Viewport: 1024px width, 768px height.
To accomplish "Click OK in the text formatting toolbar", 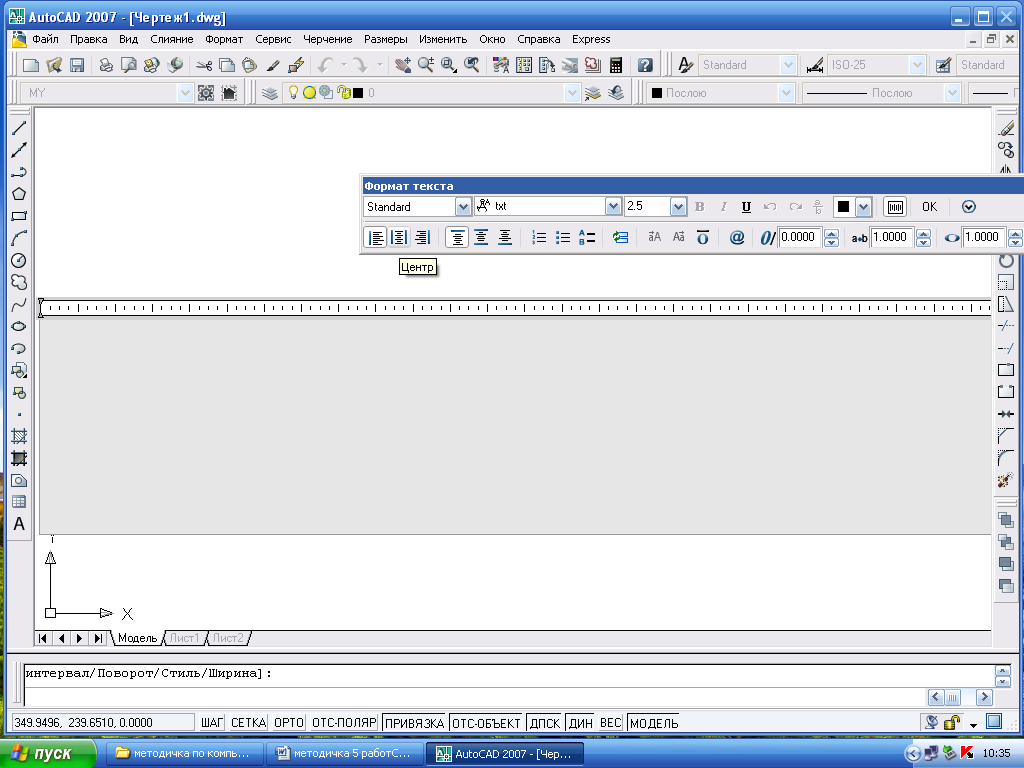I will 929,207.
